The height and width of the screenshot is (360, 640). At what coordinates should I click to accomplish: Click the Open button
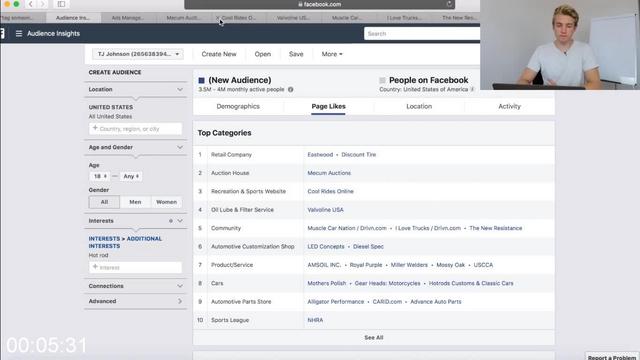tap(262, 54)
